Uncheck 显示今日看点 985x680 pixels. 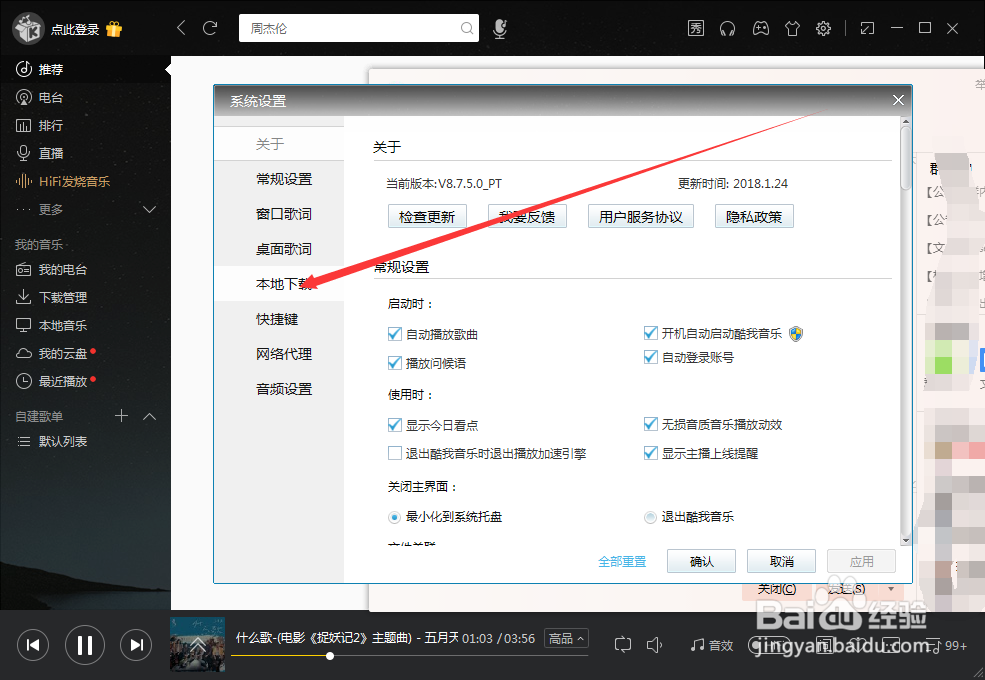coord(395,425)
